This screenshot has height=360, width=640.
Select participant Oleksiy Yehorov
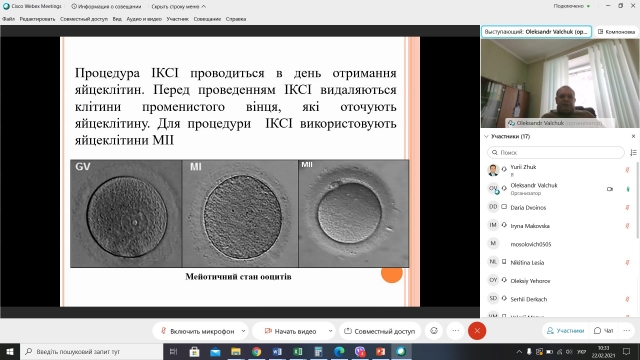point(559,281)
